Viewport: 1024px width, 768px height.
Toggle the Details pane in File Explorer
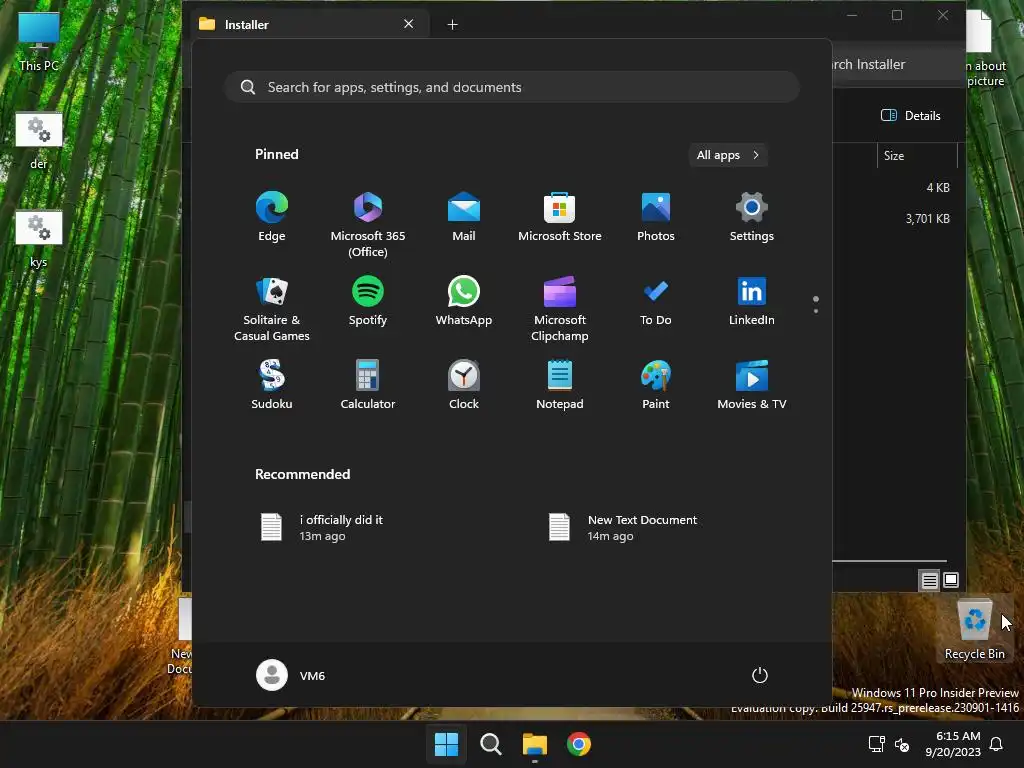click(x=911, y=116)
